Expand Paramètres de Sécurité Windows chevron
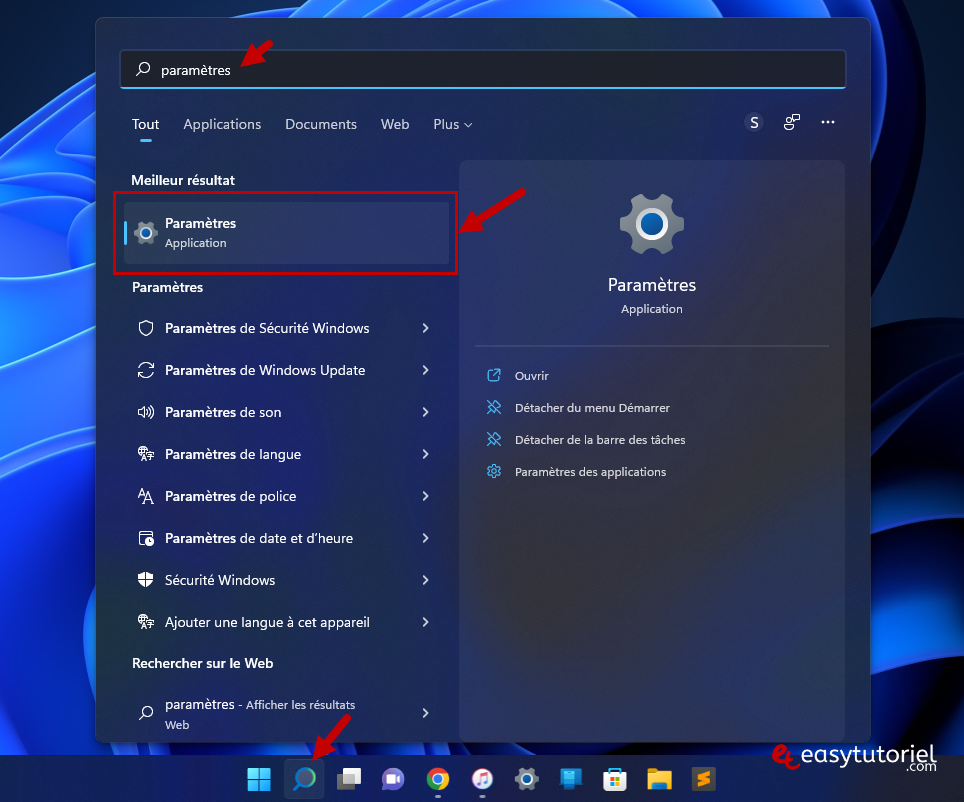This screenshot has height=802, width=964. [425, 328]
